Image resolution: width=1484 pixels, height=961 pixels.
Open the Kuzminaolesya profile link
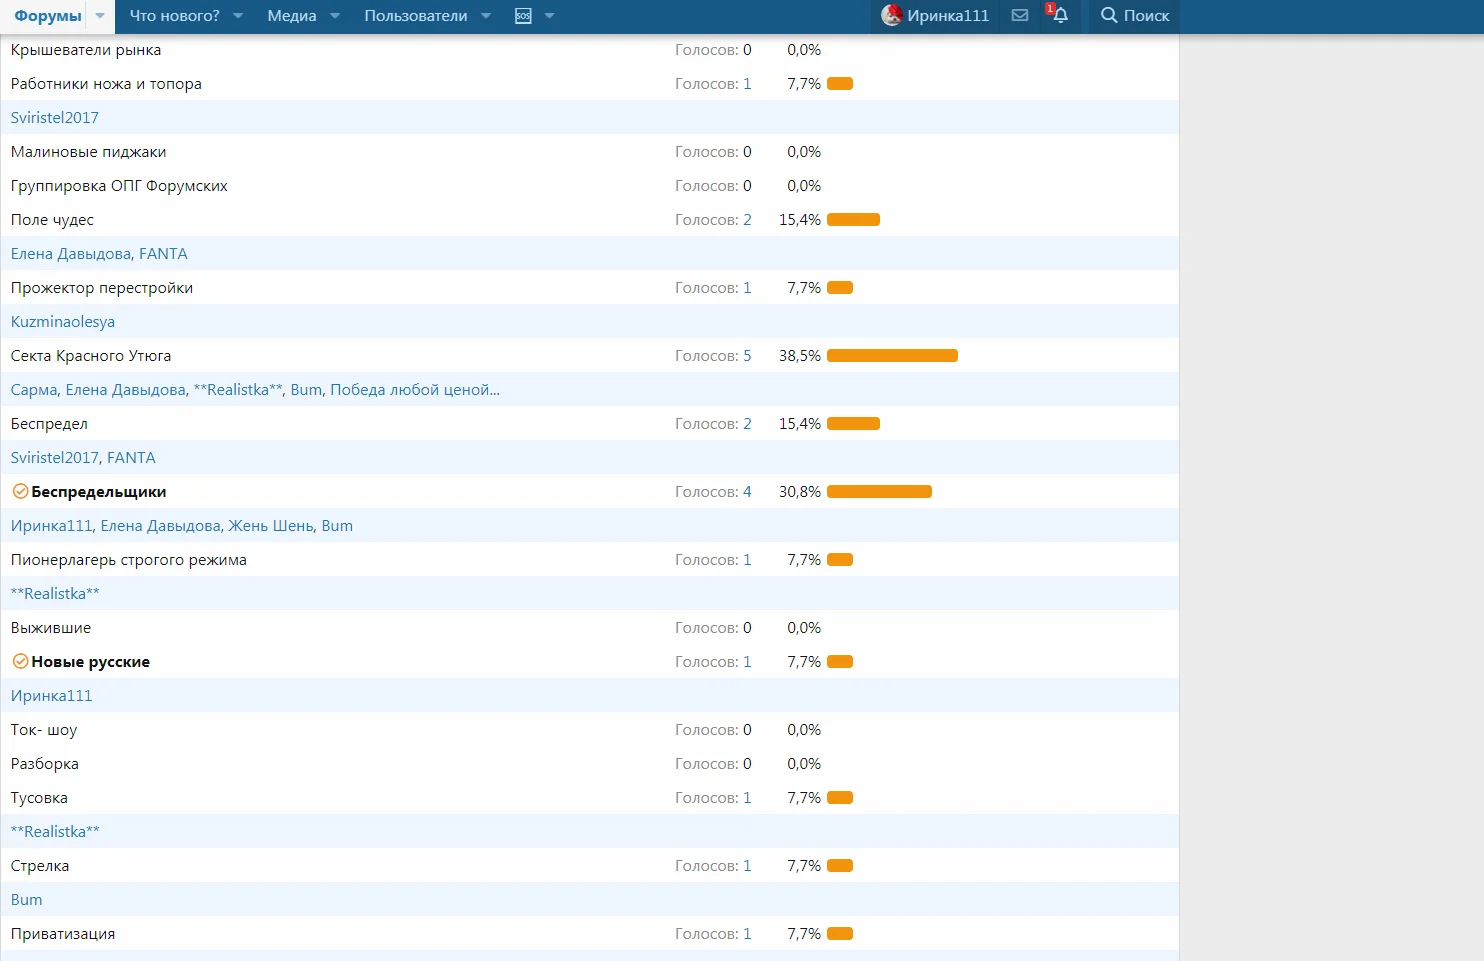pos(63,322)
